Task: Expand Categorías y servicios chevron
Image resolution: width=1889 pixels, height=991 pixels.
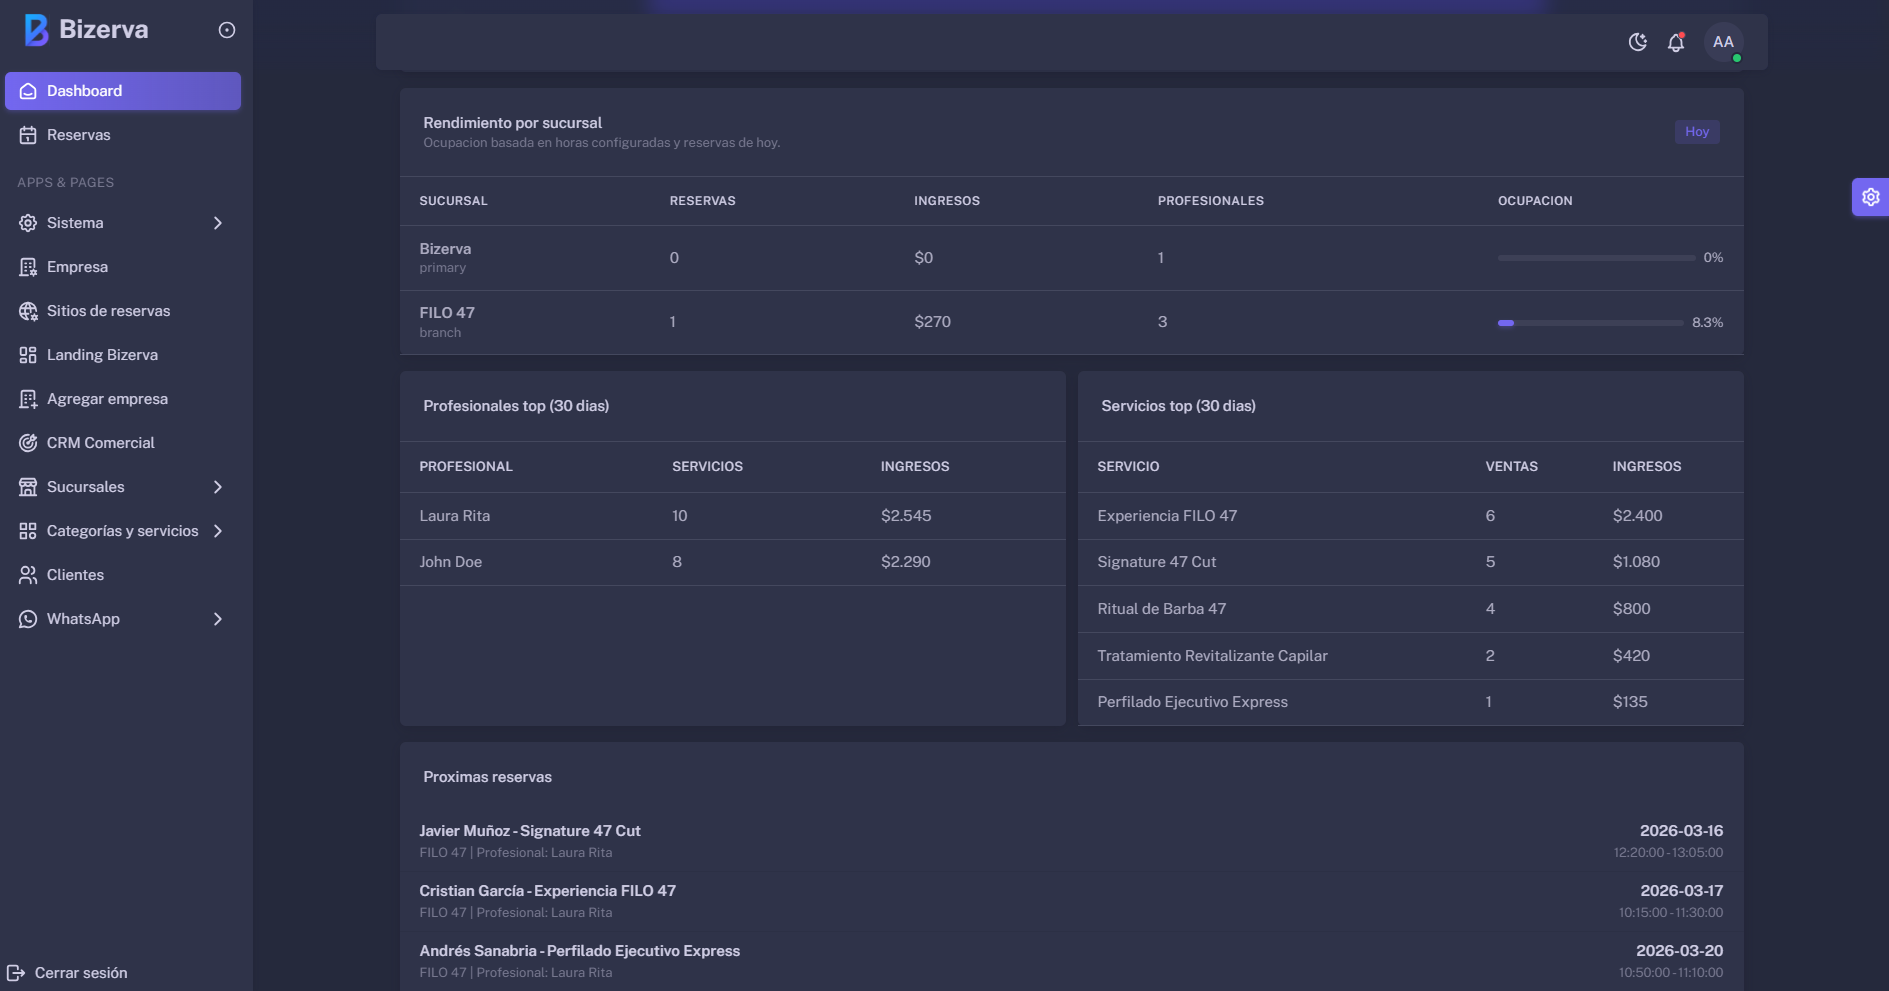Action: [218, 531]
